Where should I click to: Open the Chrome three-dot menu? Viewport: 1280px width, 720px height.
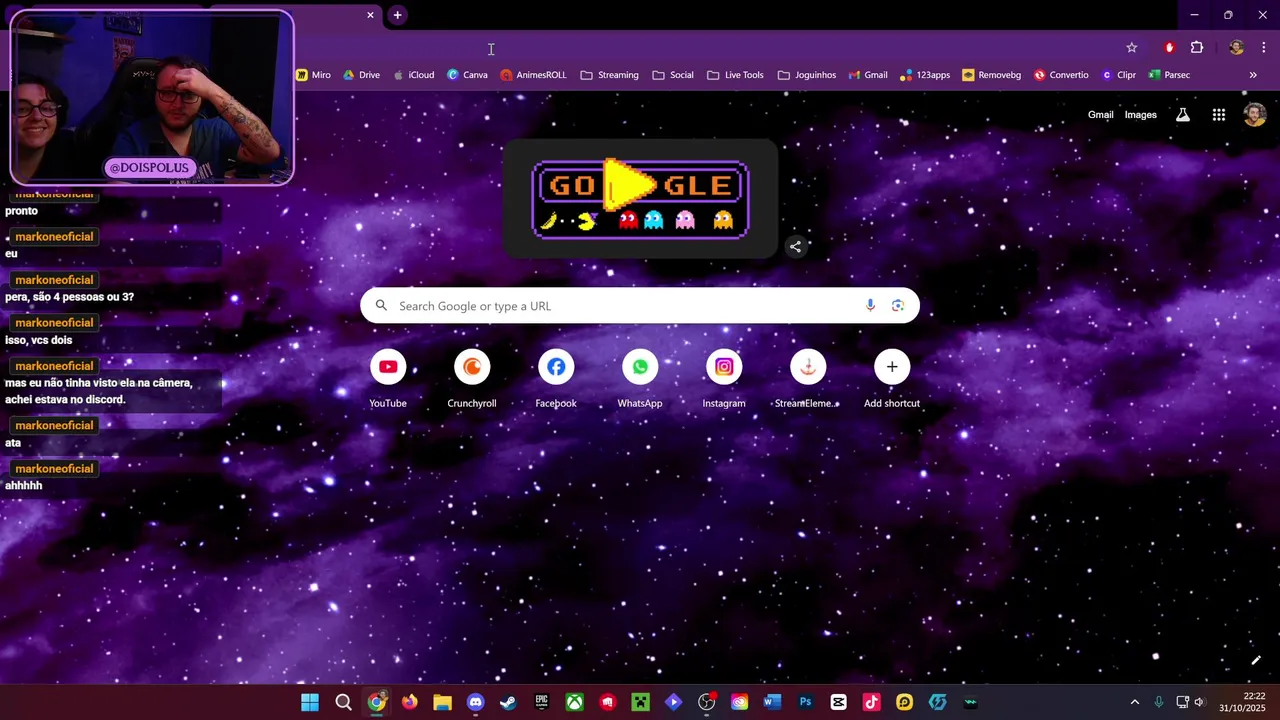point(1264,47)
